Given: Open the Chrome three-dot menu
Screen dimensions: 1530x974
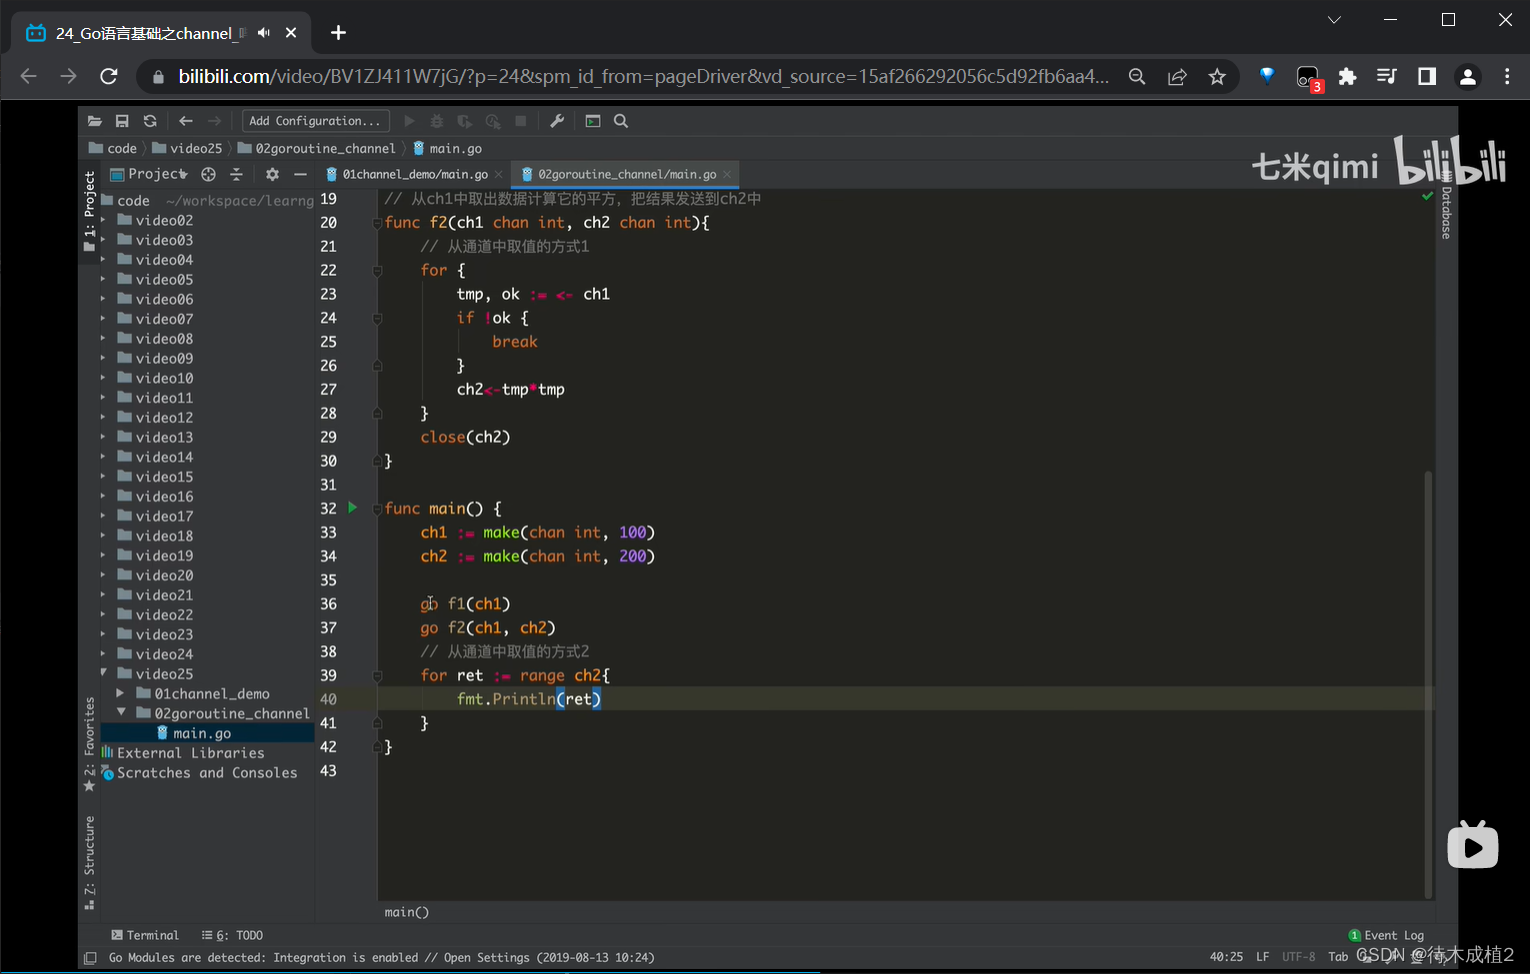Looking at the screenshot, I should [x=1507, y=76].
